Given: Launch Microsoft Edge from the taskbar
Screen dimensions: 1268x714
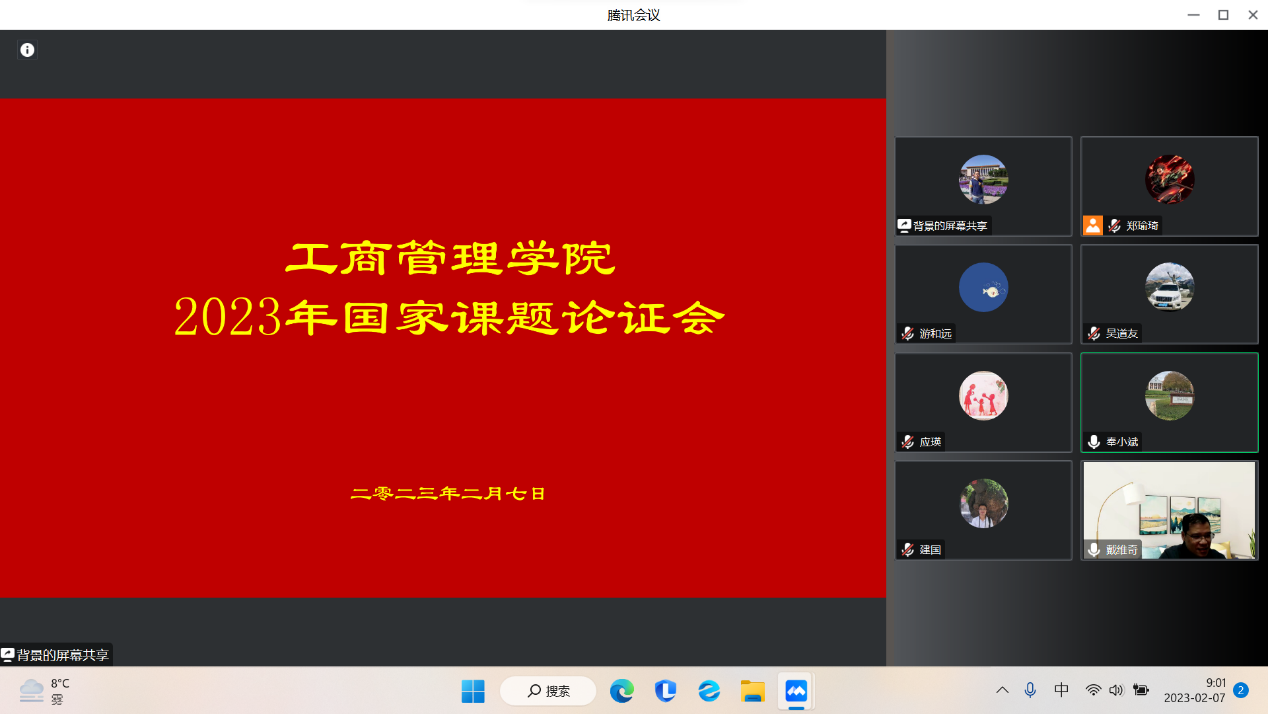Looking at the screenshot, I should click(x=622, y=691).
